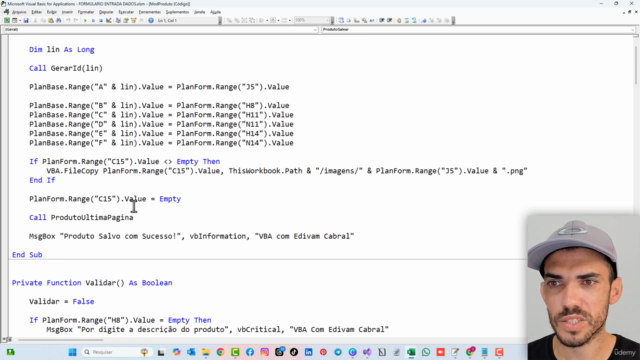
Task: Click the 'End Sub' line
Action: 27,255
